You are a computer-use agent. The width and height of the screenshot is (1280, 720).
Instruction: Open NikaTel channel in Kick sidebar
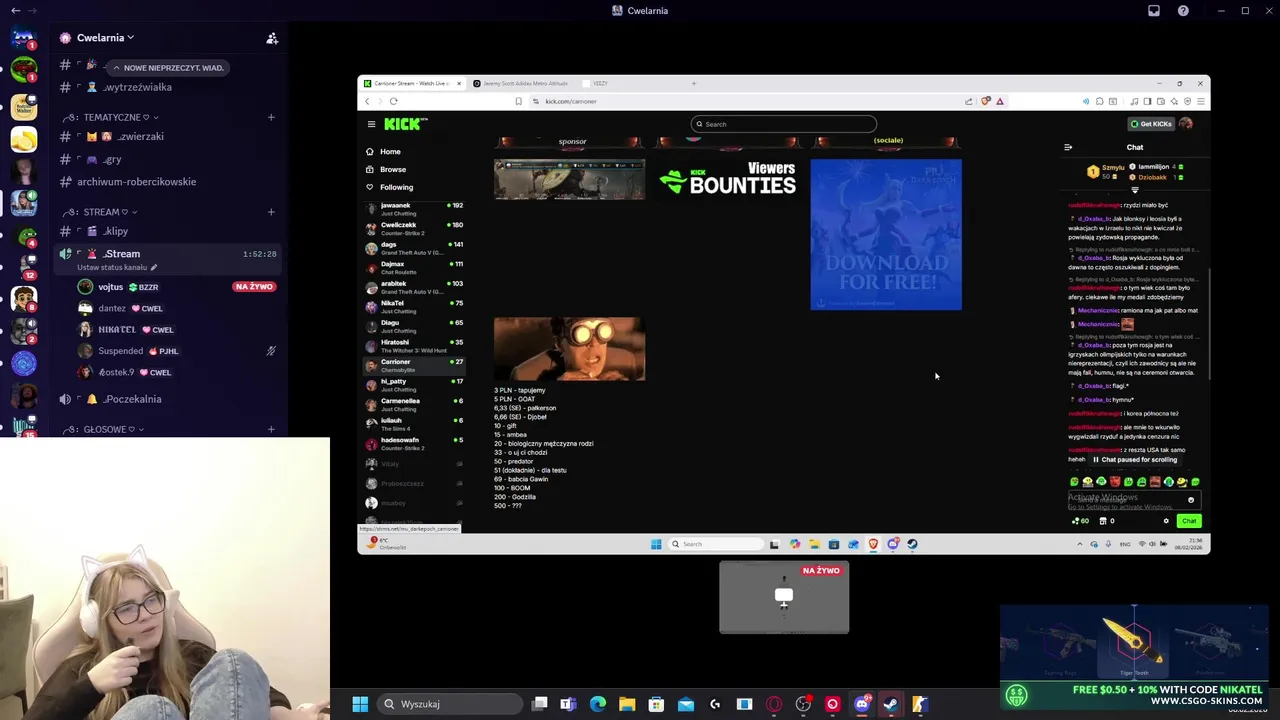(x=414, y=306)
